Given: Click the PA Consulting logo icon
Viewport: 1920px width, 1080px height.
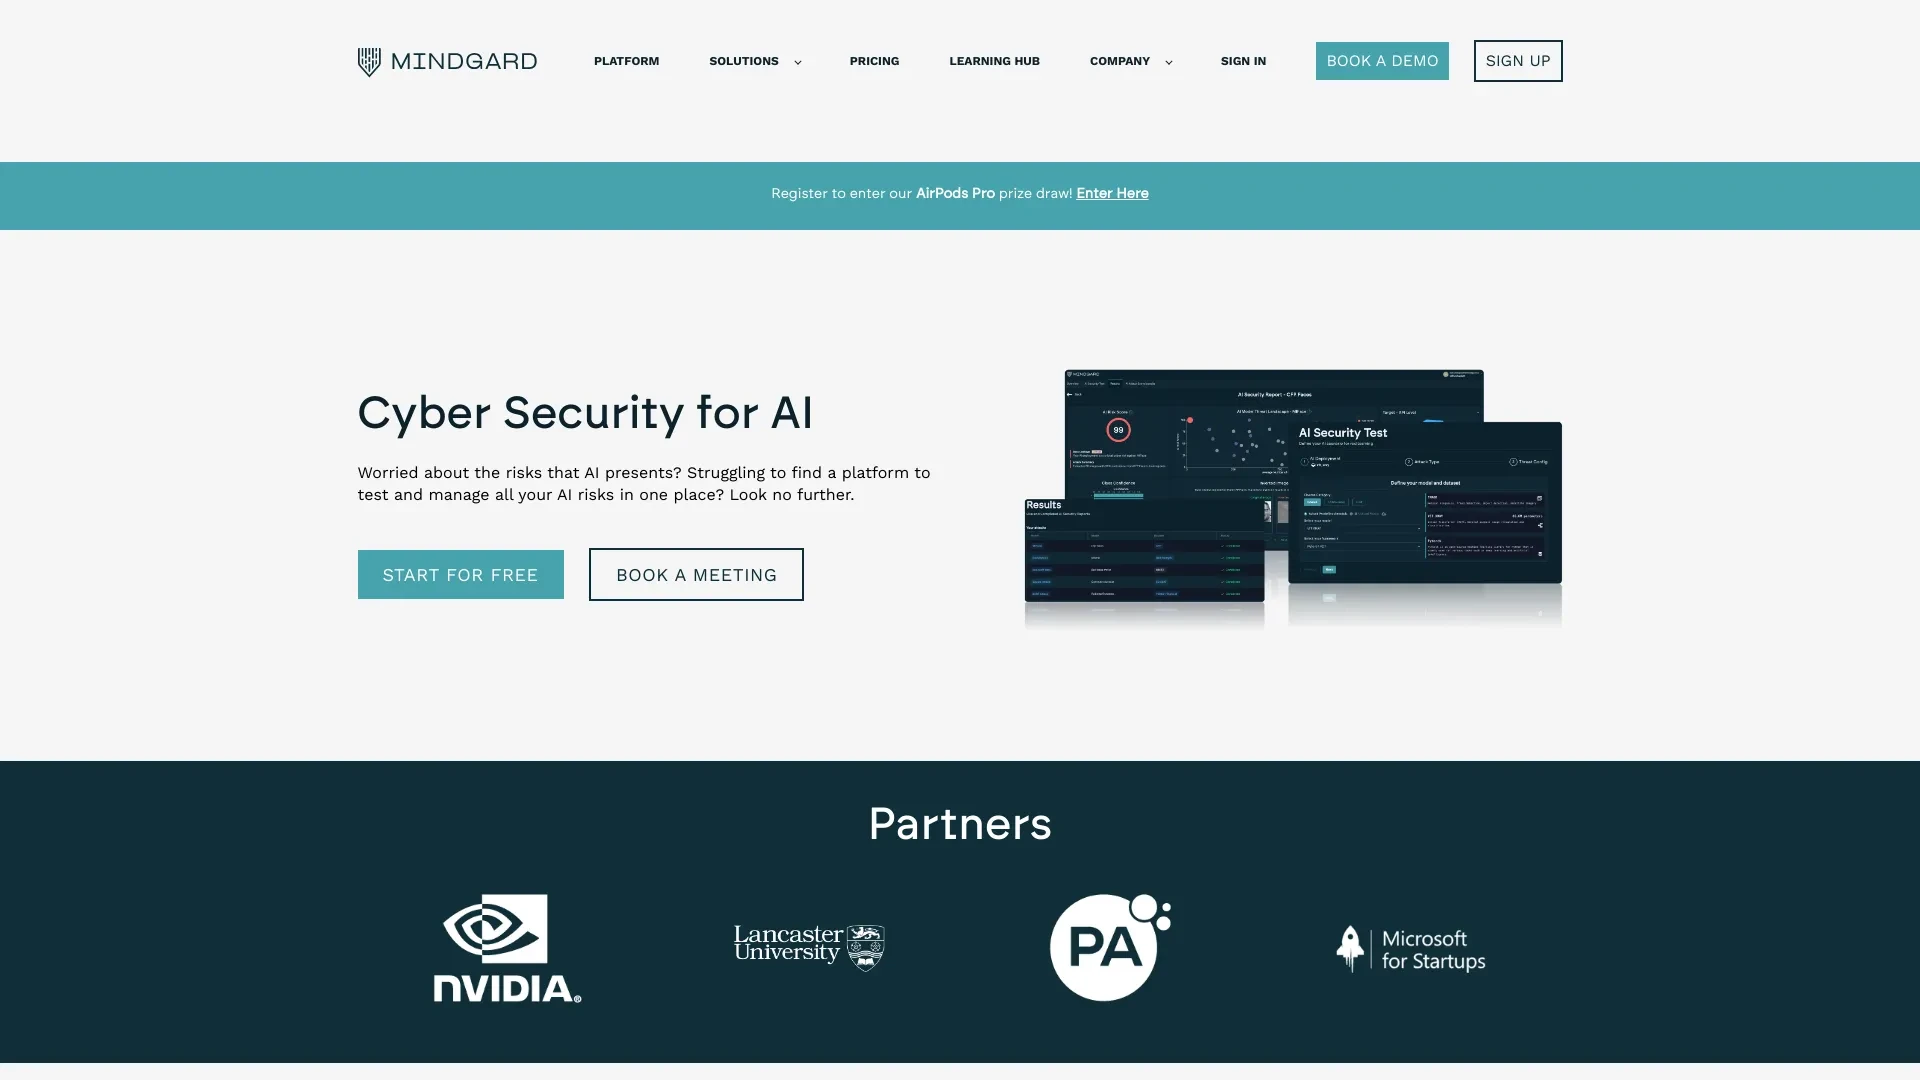Looking at the screenshot, I should [1109, 947].
